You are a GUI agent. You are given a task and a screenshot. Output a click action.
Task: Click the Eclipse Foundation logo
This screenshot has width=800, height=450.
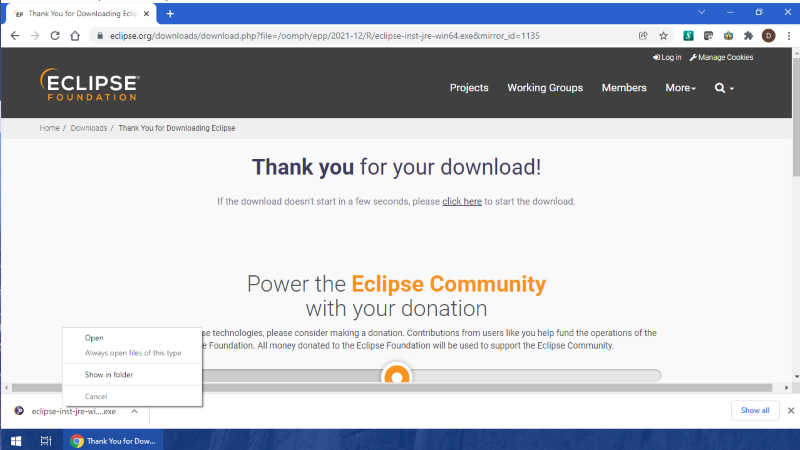(x=90, y=85)
